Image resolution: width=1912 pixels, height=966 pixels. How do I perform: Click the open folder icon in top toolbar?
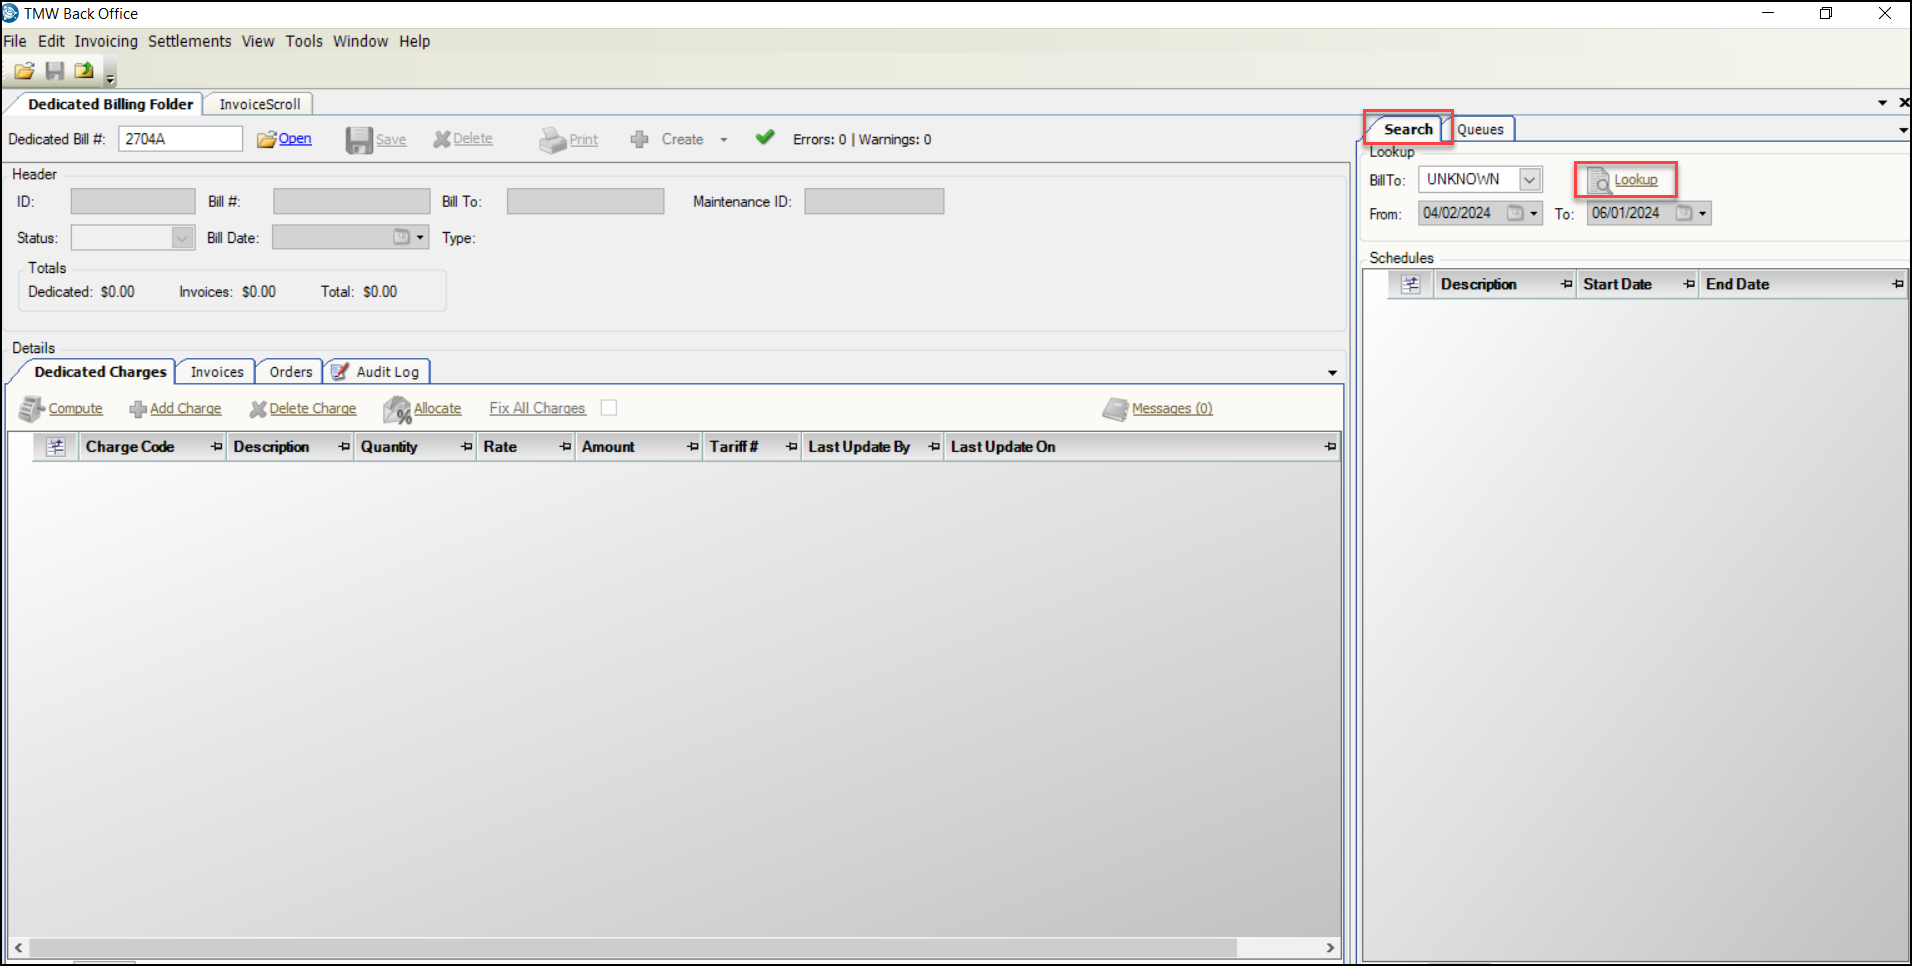coord(24,71)
